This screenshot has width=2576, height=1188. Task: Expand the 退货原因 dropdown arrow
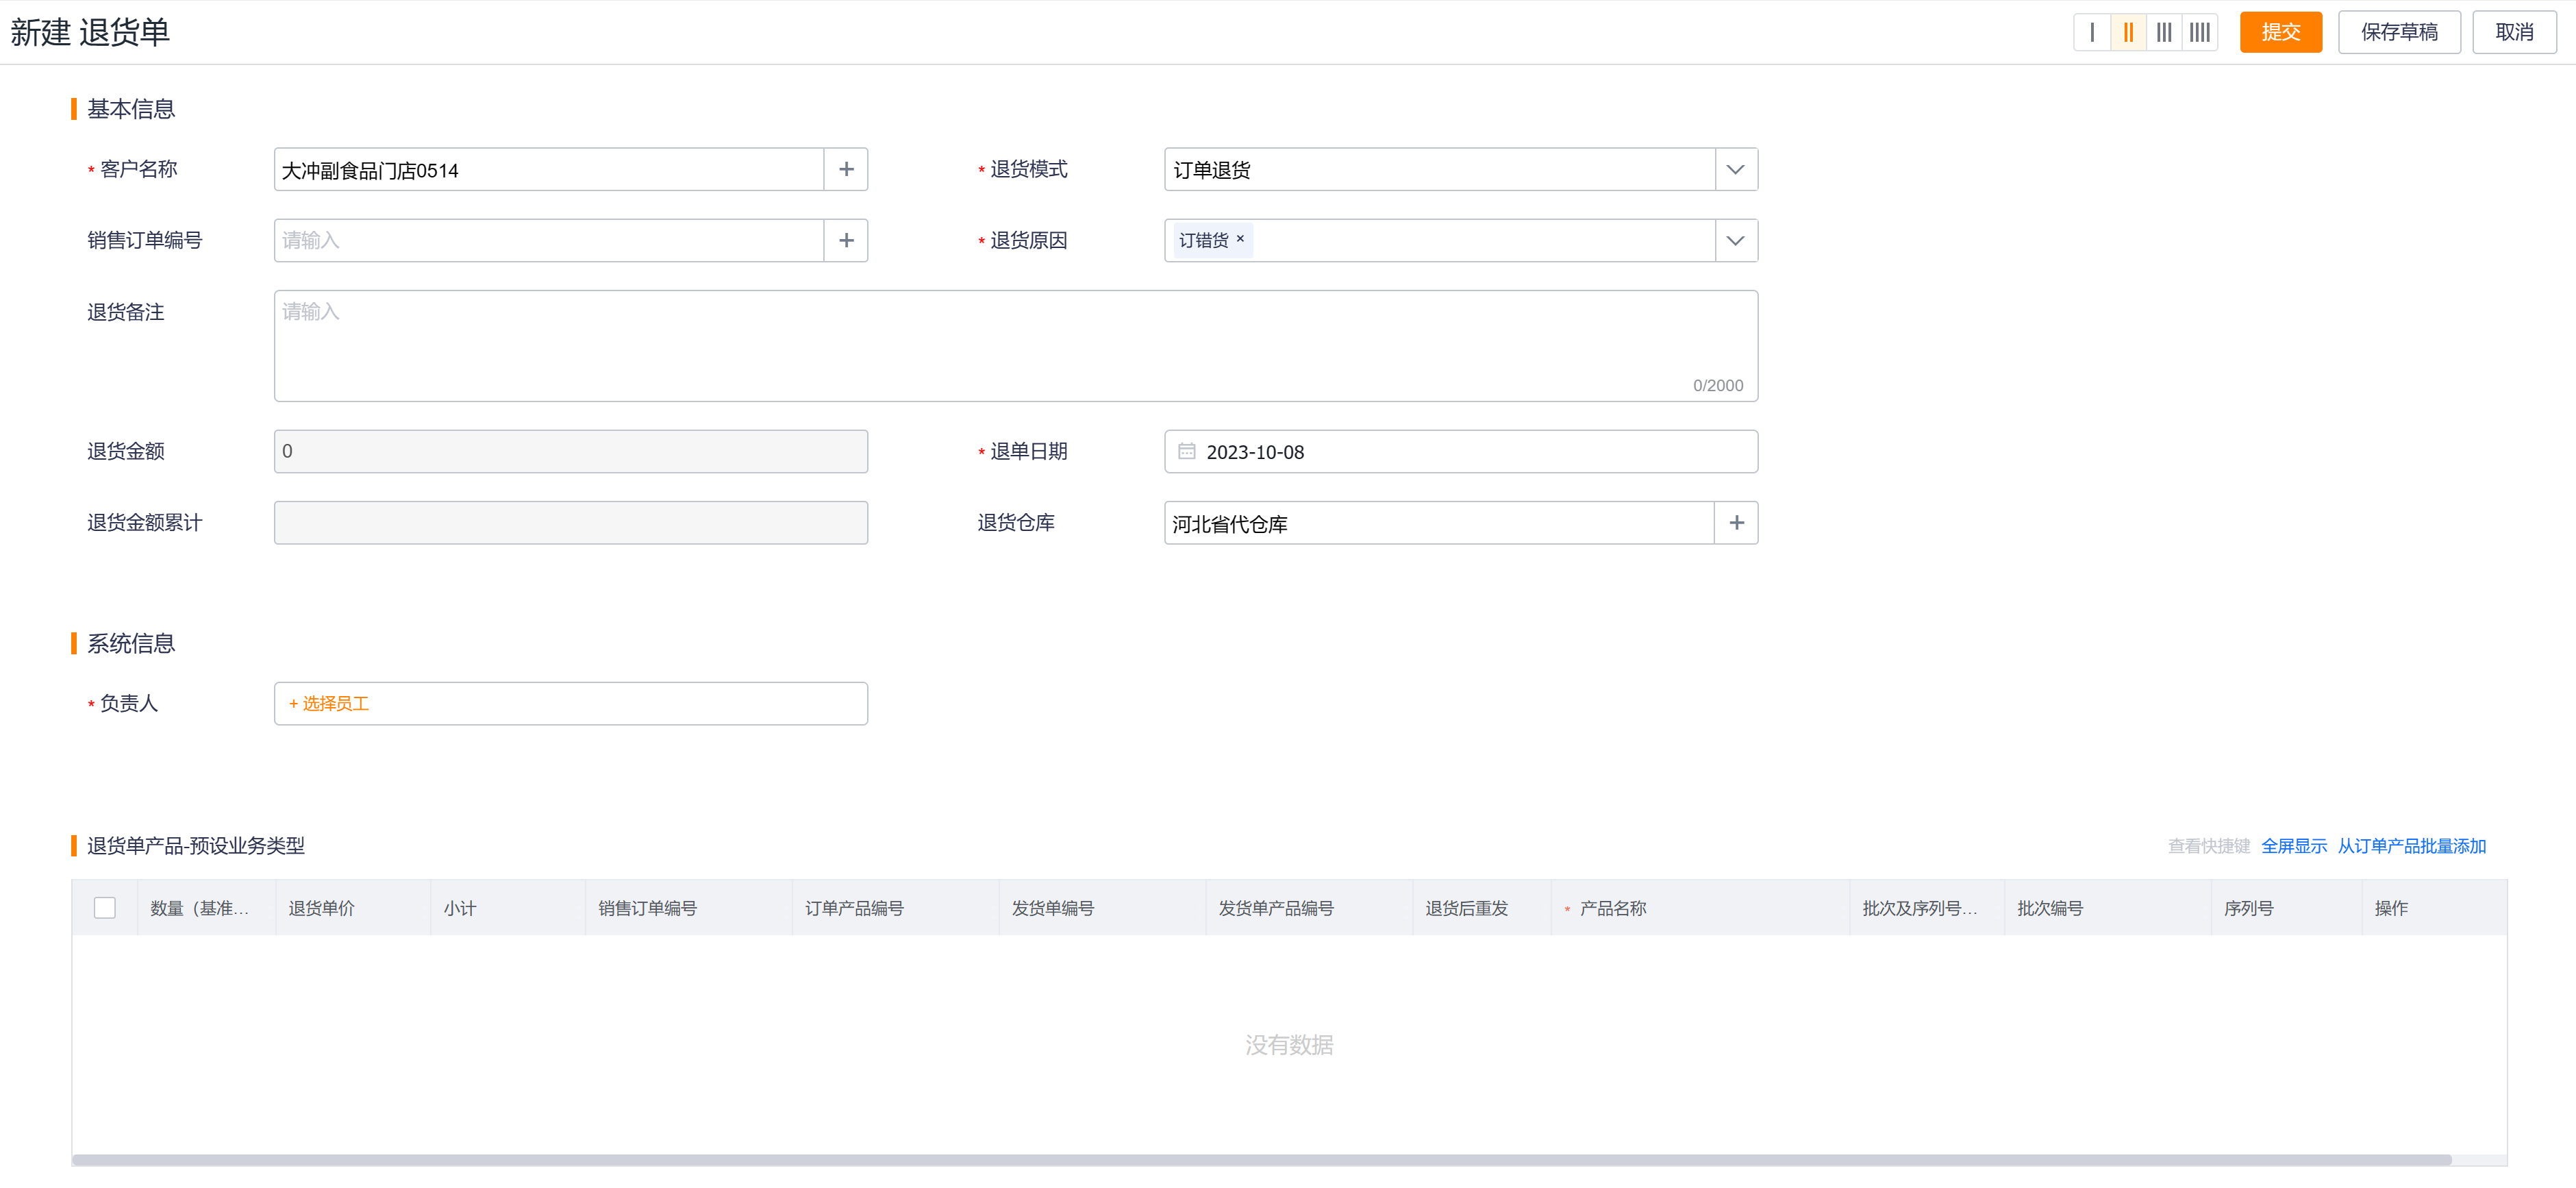[1736, 241]
